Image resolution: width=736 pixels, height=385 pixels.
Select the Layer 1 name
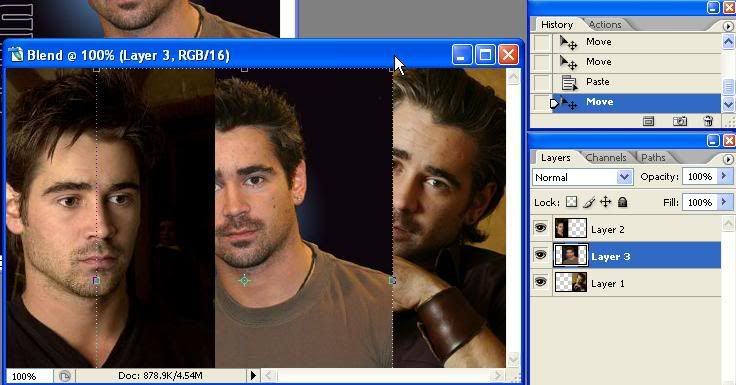(607, 284)
